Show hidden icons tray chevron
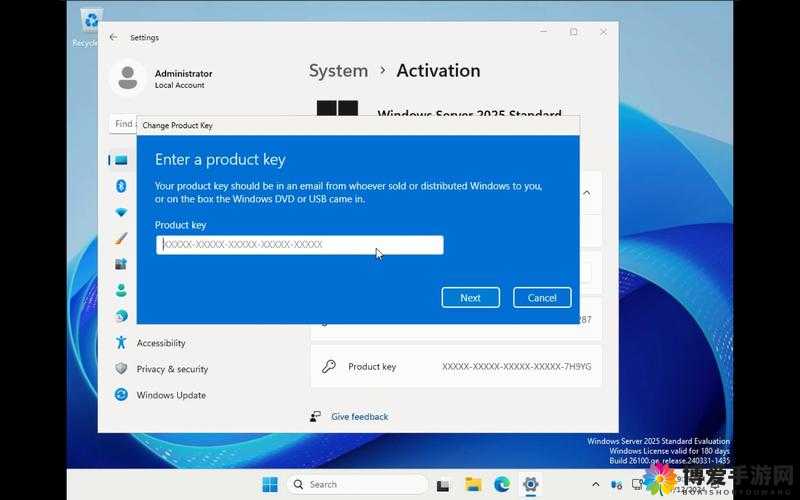Viewport: 800px width, 500px height. 595,484
